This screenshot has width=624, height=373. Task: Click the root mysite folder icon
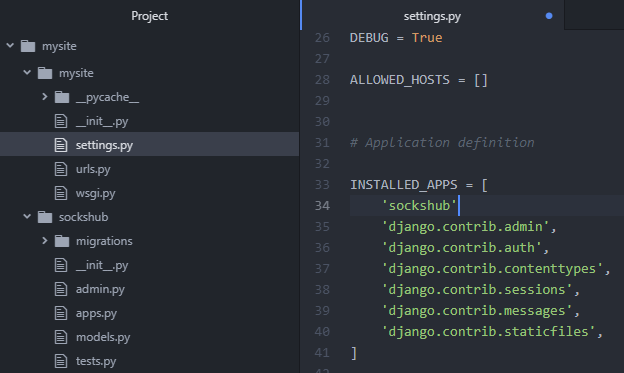pyautogui.click(x=28, y=46)
